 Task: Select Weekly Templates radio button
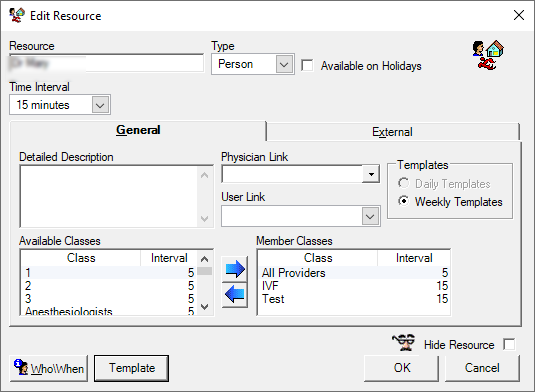[404, 201]
